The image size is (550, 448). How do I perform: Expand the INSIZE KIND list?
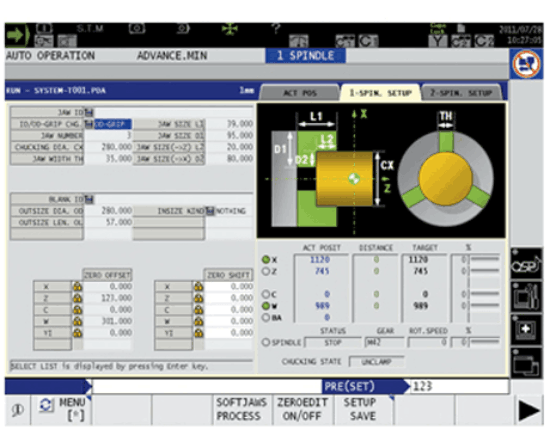point(210,211)
